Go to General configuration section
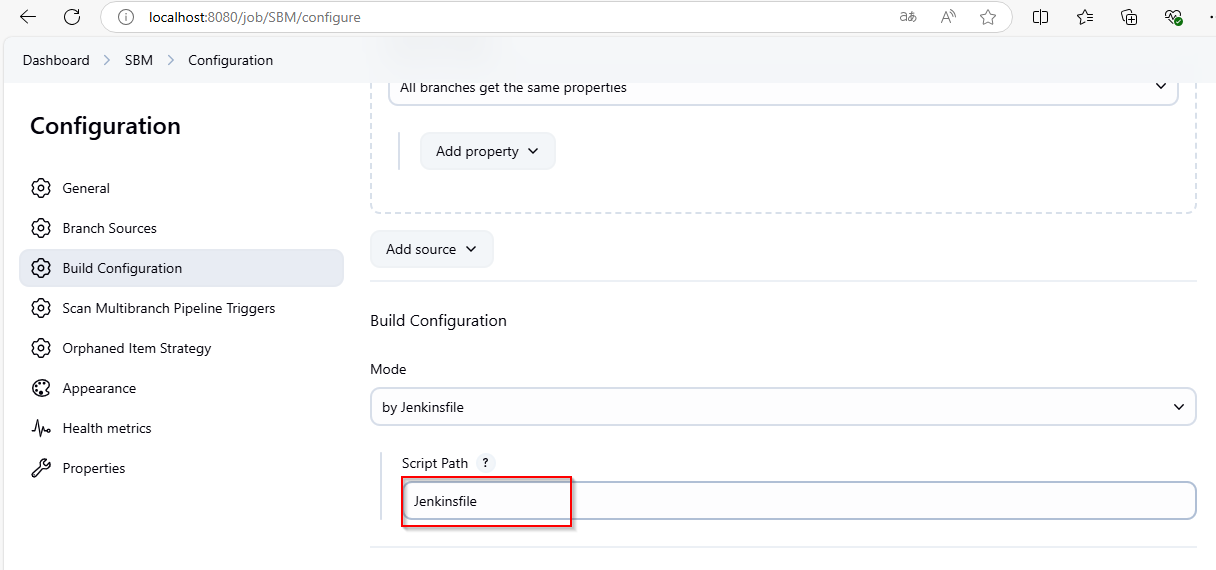The height and width of the screenshot is (570, 1216). point(86,188)
